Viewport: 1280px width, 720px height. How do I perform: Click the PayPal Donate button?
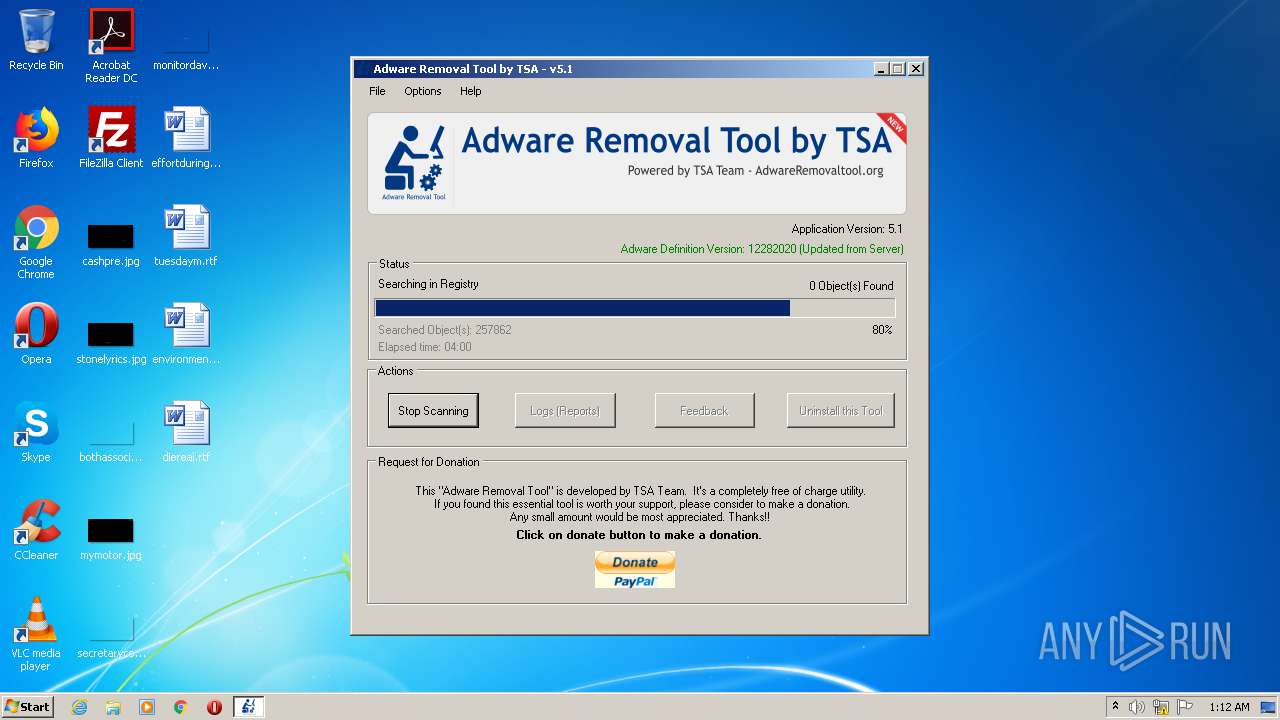(x=635, y=570)
